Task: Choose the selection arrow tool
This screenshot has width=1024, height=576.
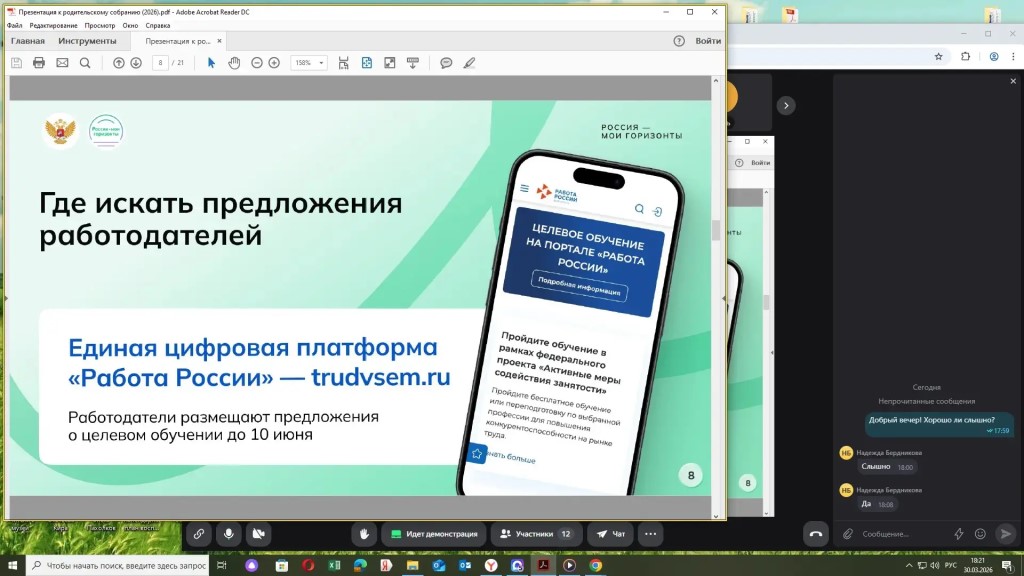Action: click(x=211, y=63)
